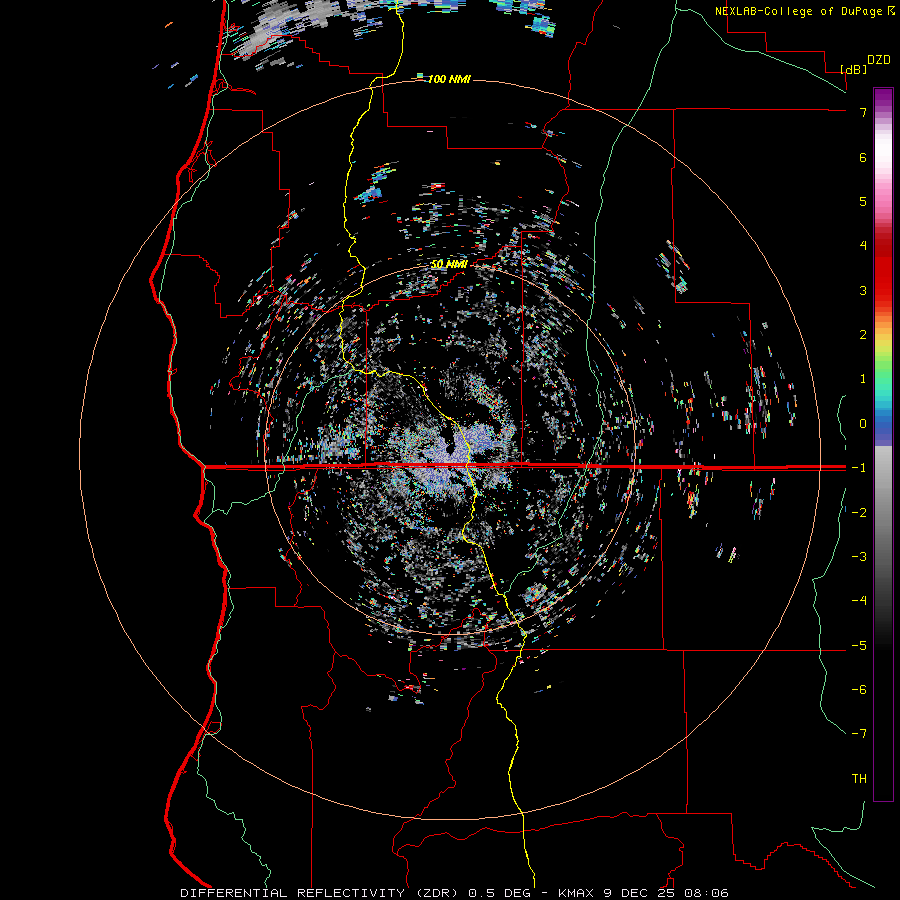The height and width of the screenshot is (900, 900).
Task: Click the KMAX radar site identifier
Action: point(577,893)
